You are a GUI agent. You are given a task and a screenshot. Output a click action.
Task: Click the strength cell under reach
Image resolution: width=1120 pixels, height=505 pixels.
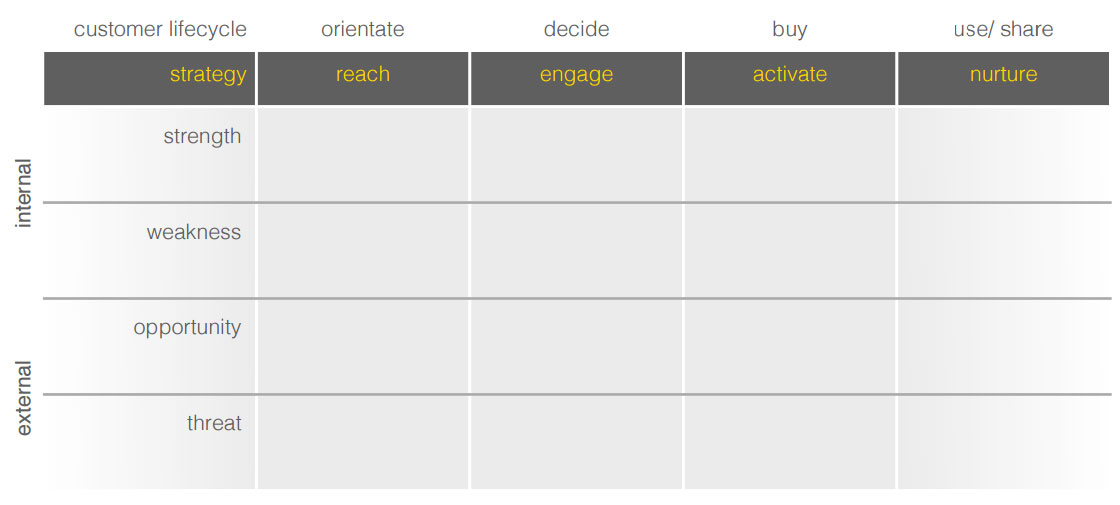(x=363, y=154)
